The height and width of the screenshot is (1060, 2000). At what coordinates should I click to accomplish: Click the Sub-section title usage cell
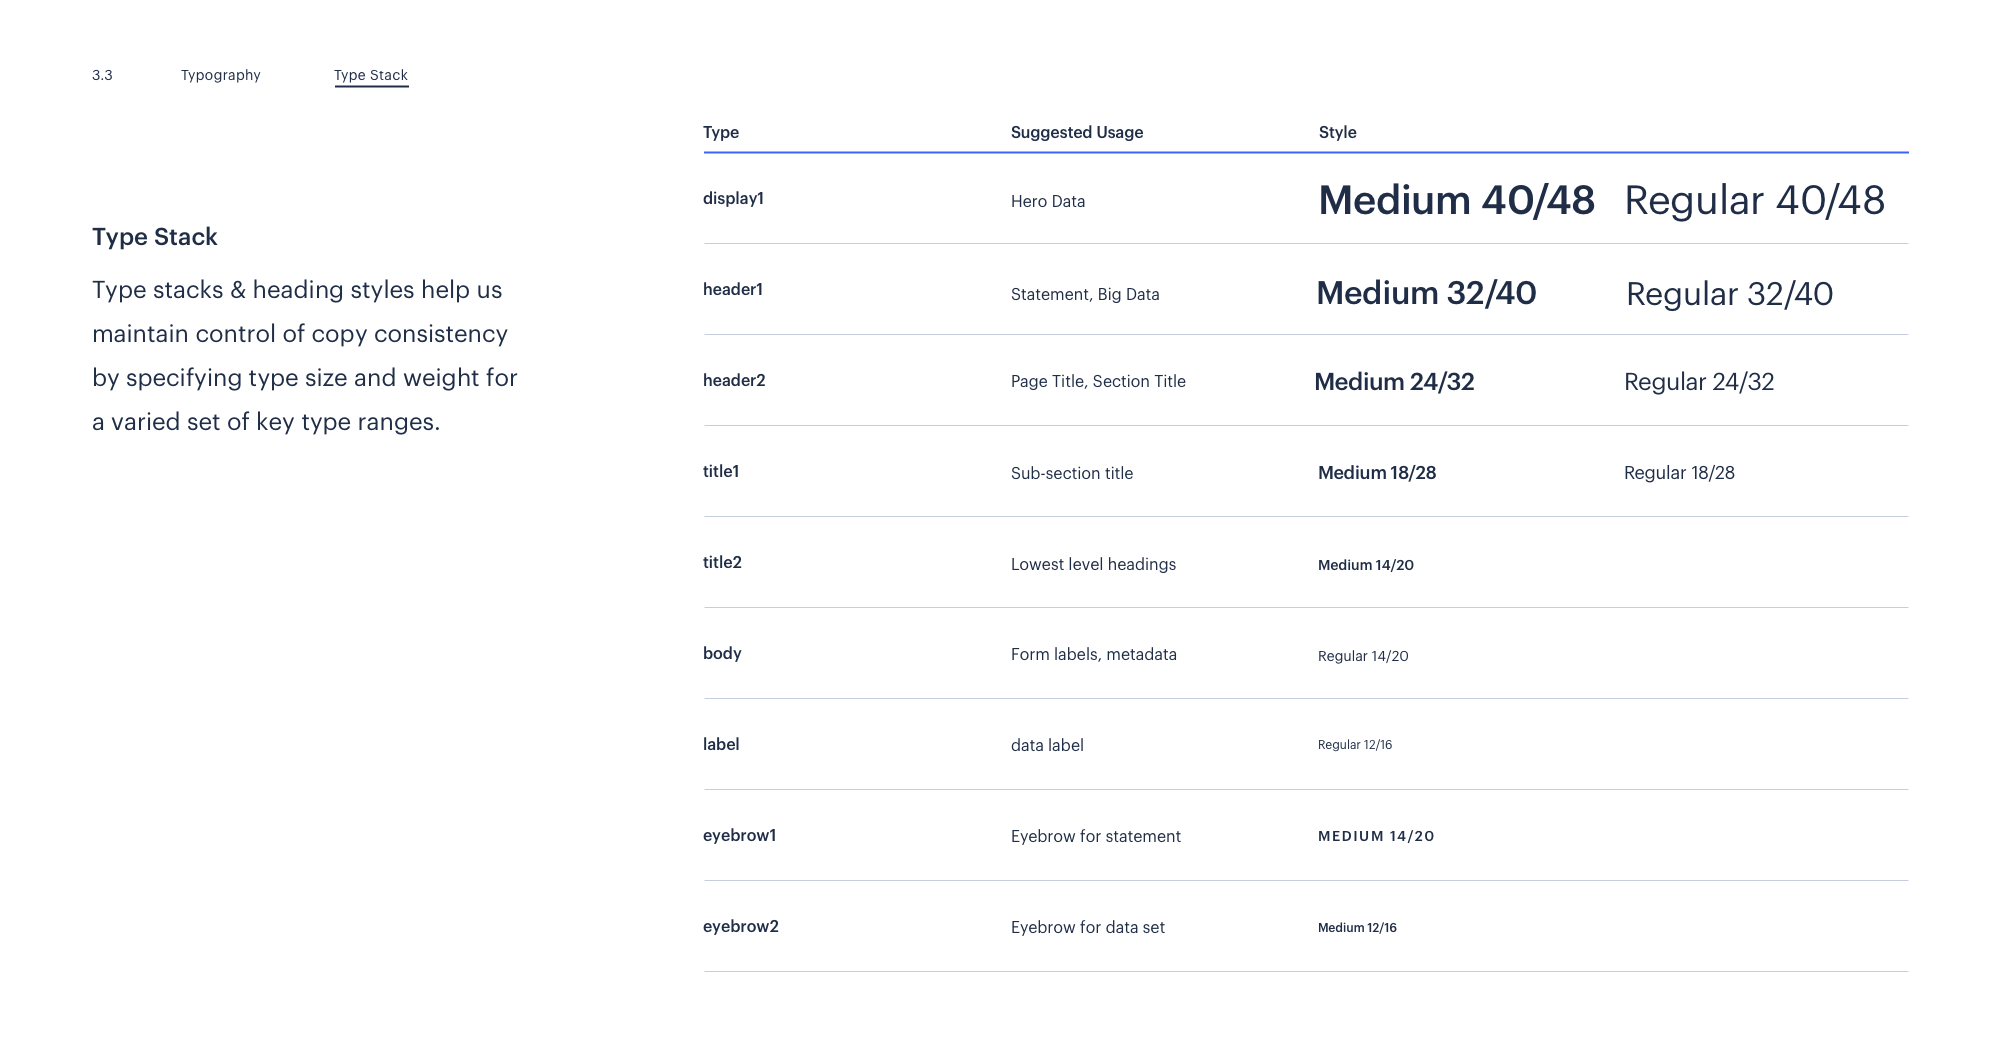(x=1072, y=473)
